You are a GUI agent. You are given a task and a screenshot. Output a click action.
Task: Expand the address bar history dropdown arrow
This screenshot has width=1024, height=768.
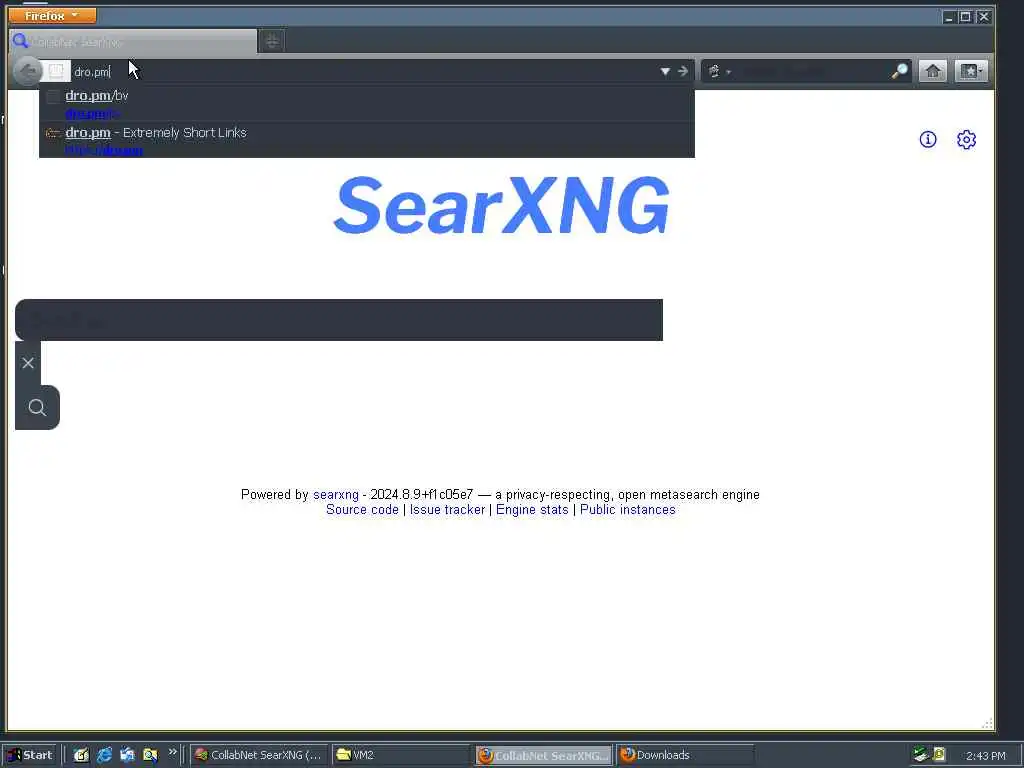665,71
